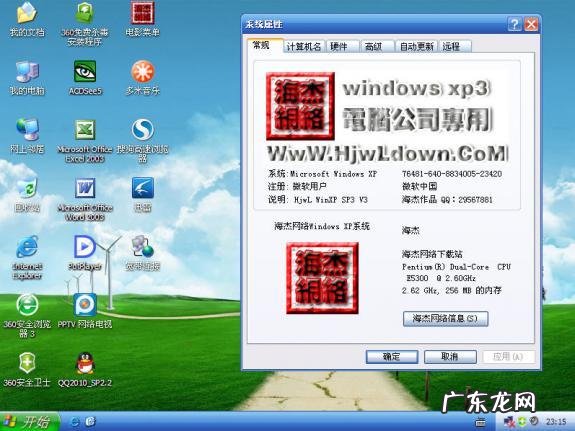Switch to the 自动更新 tab

(x=417, y=47)
